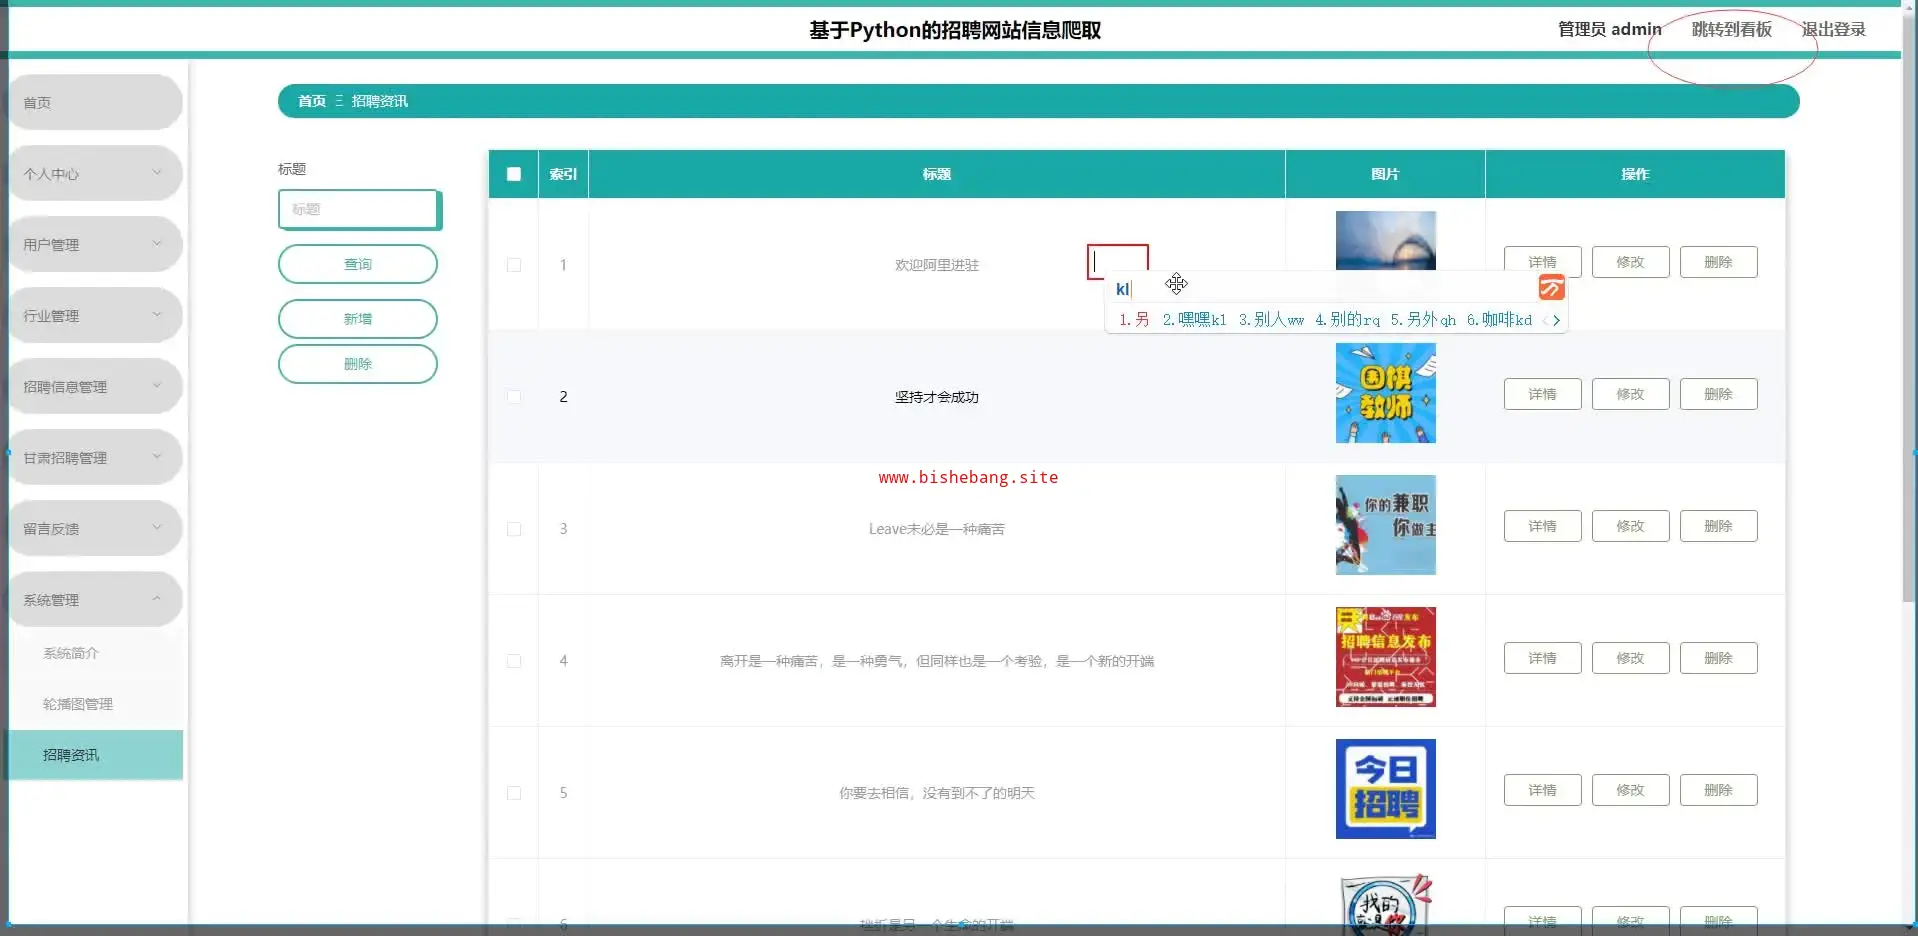
Task: Choose IME candidate 6 咖啡
Action: pyautogui.click(x=1499, y=320)
